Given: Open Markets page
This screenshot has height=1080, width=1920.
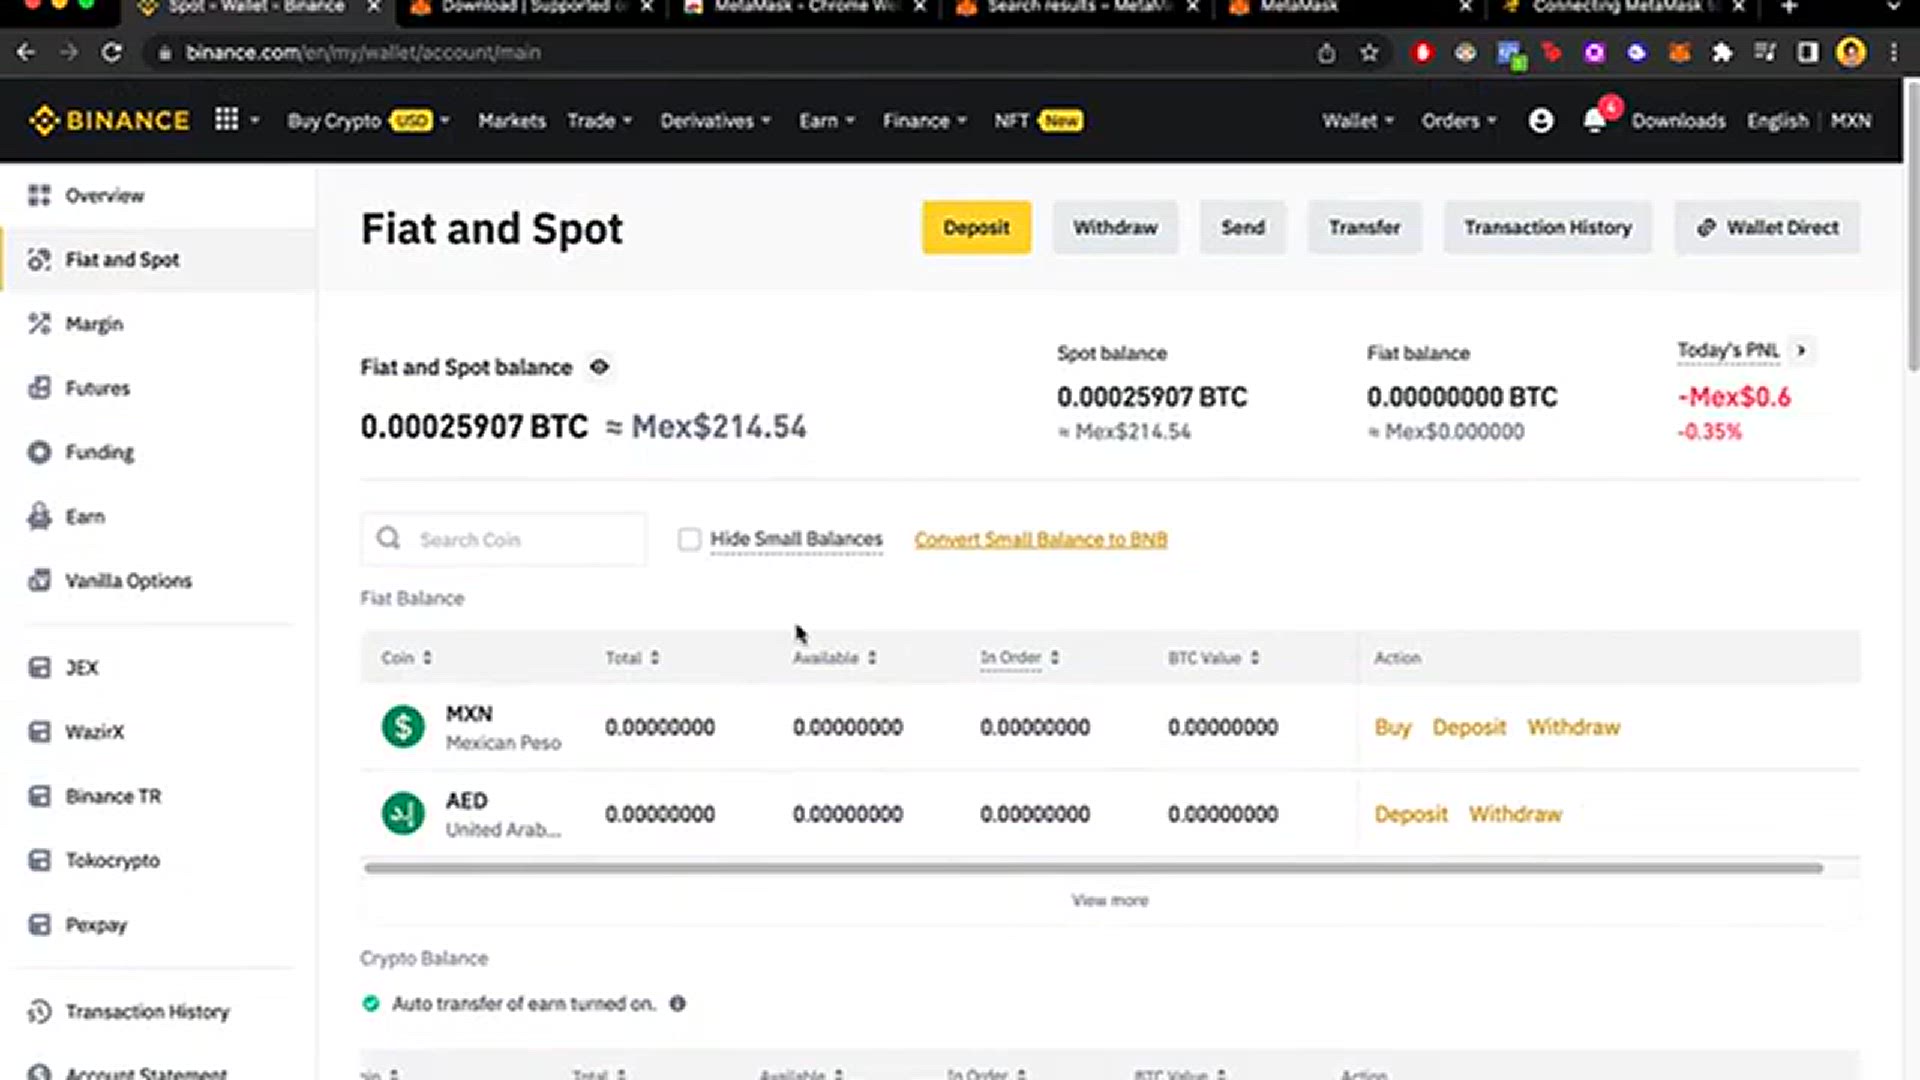Looking at the screenshot, I should [511, 120].
